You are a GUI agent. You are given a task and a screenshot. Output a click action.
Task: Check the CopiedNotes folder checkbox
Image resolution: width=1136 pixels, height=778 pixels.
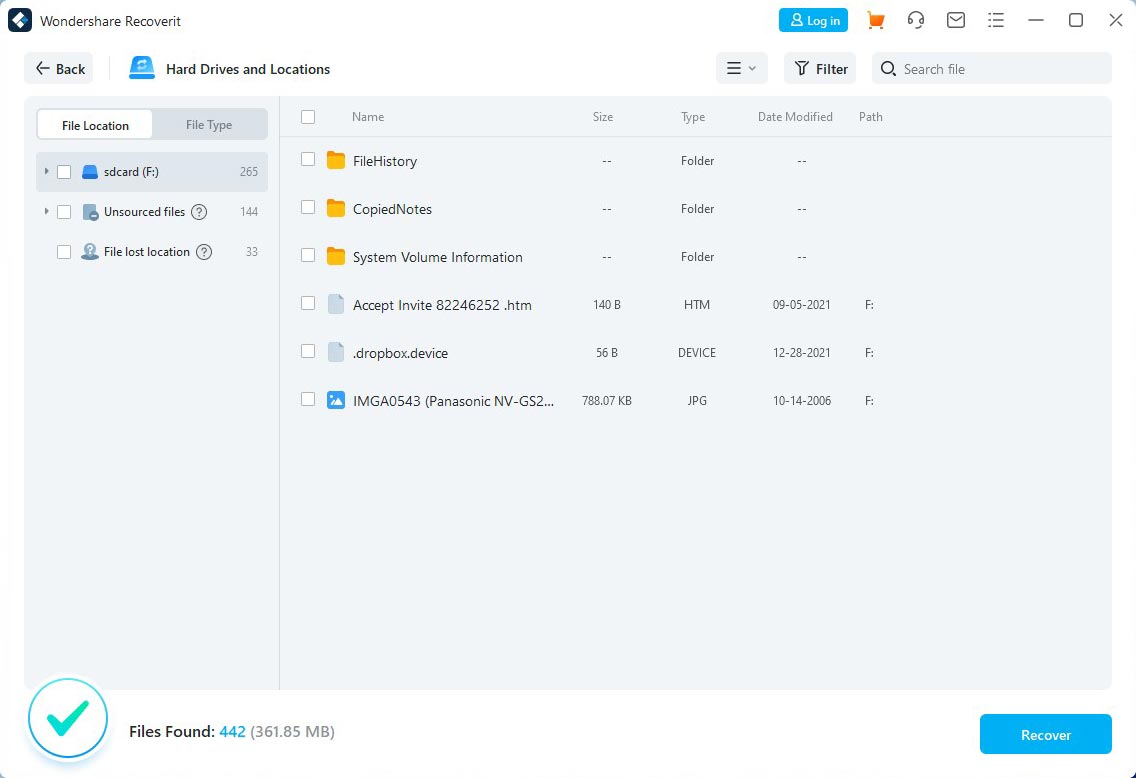[308, 207]
